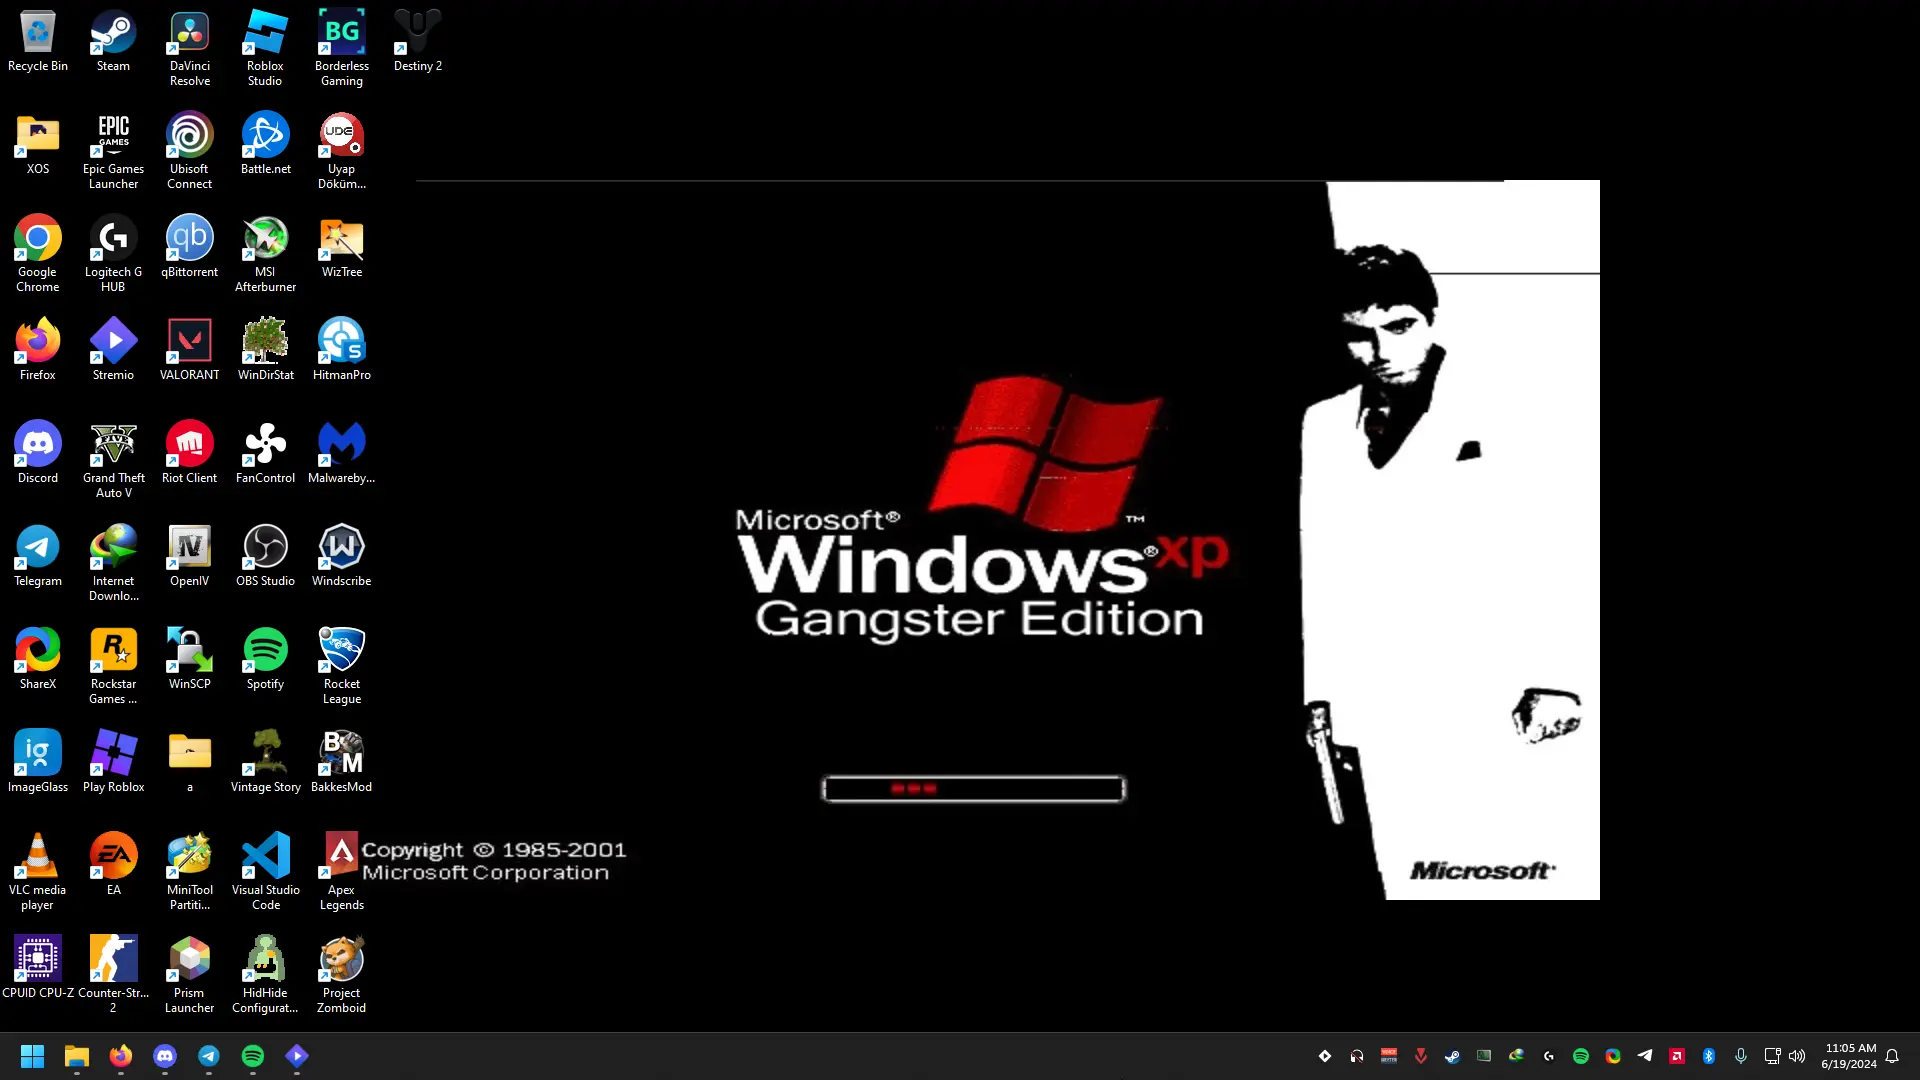Click the Logitech G HUB desktop shortcut

click(113, 255)
